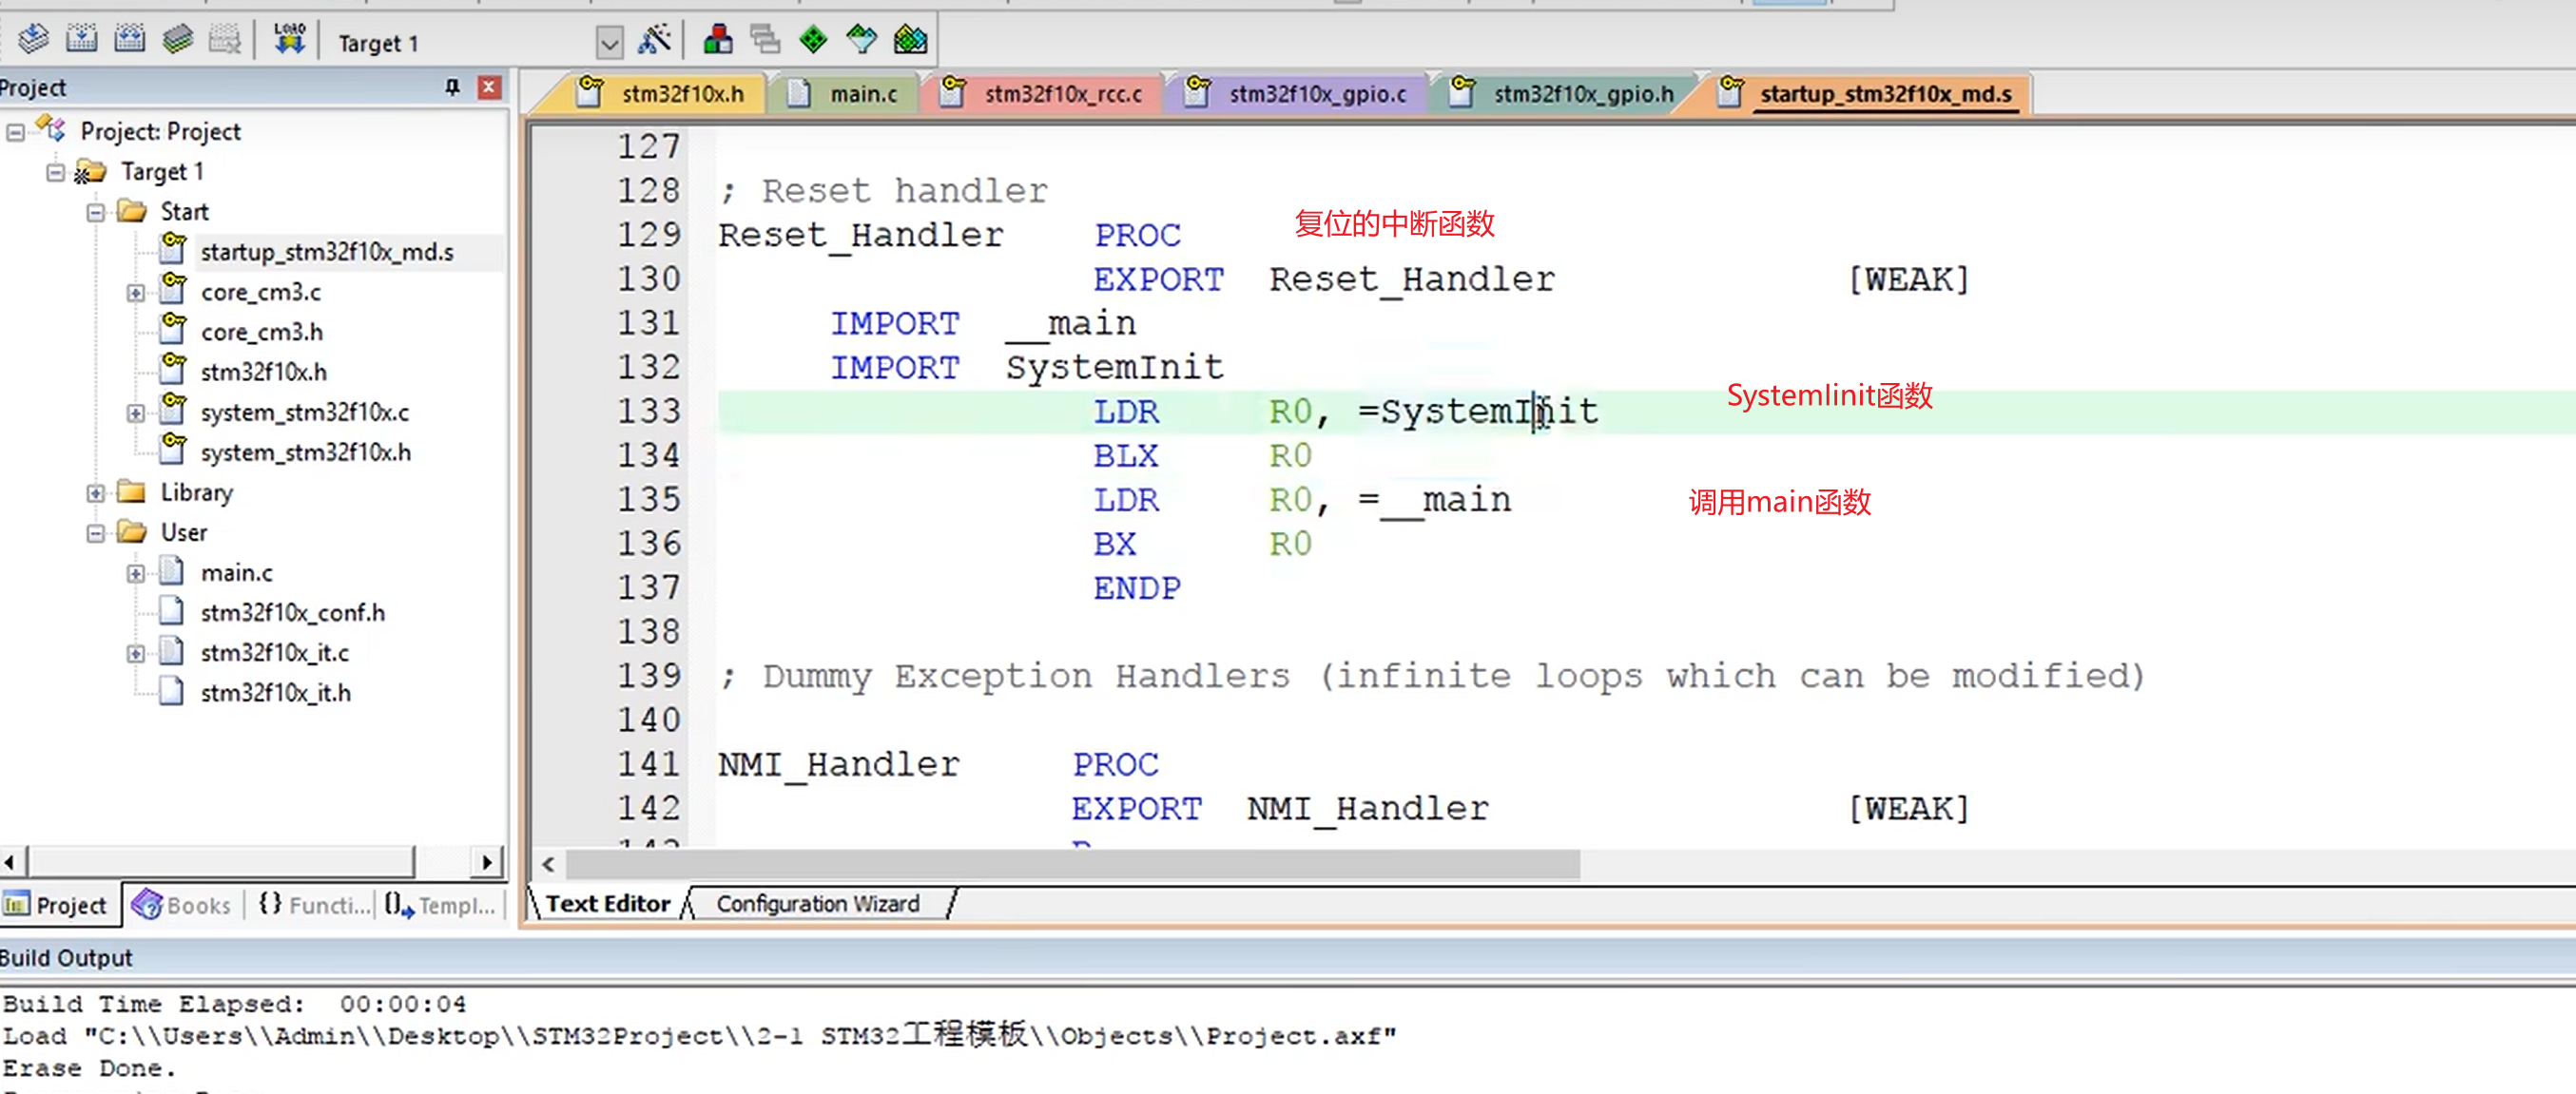
Task: Click the Manage Multi-Project Workspace icon
Action: click(766, 40)
